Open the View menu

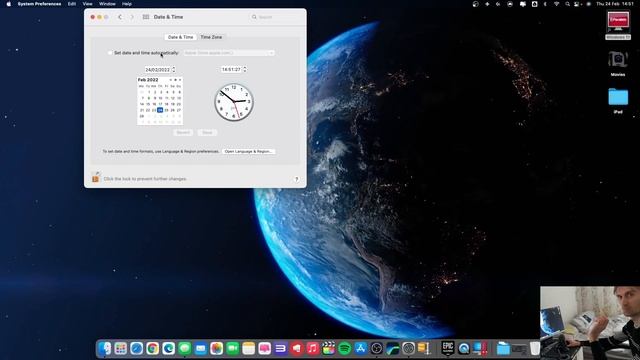tap(87, 4)
